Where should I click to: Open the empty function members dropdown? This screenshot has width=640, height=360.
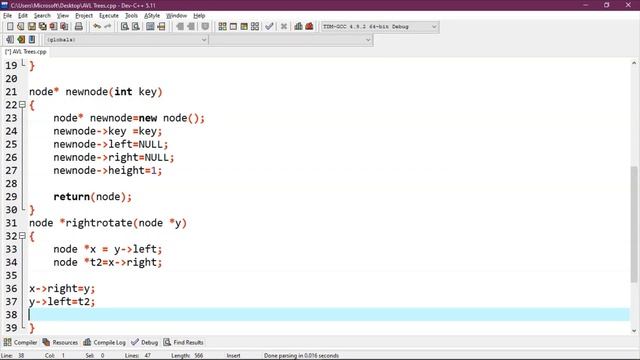291,40
